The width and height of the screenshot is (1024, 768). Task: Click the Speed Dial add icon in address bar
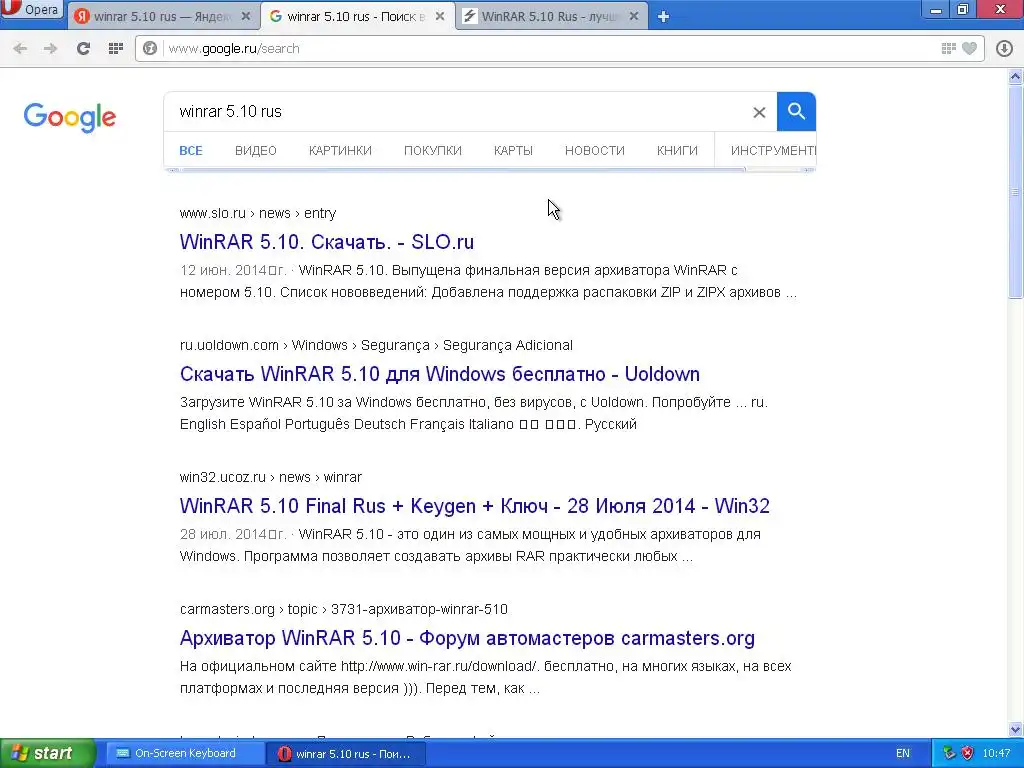coord(948,48)
